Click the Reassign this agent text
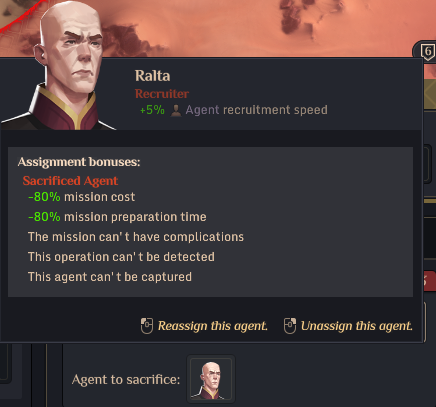Viewport: 436px width, 407px height. click(x=212, y=326)
